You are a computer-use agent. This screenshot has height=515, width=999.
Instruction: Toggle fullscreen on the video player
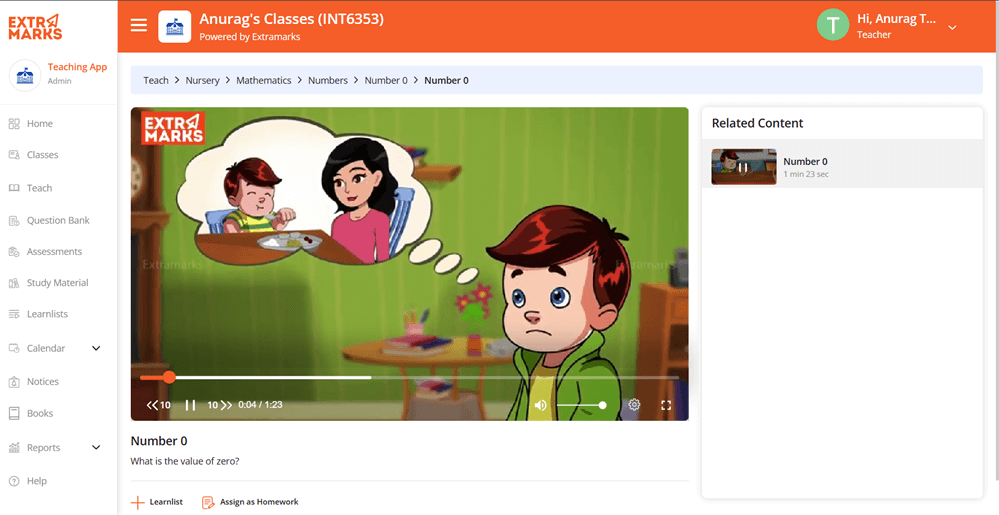coord(666,405)
